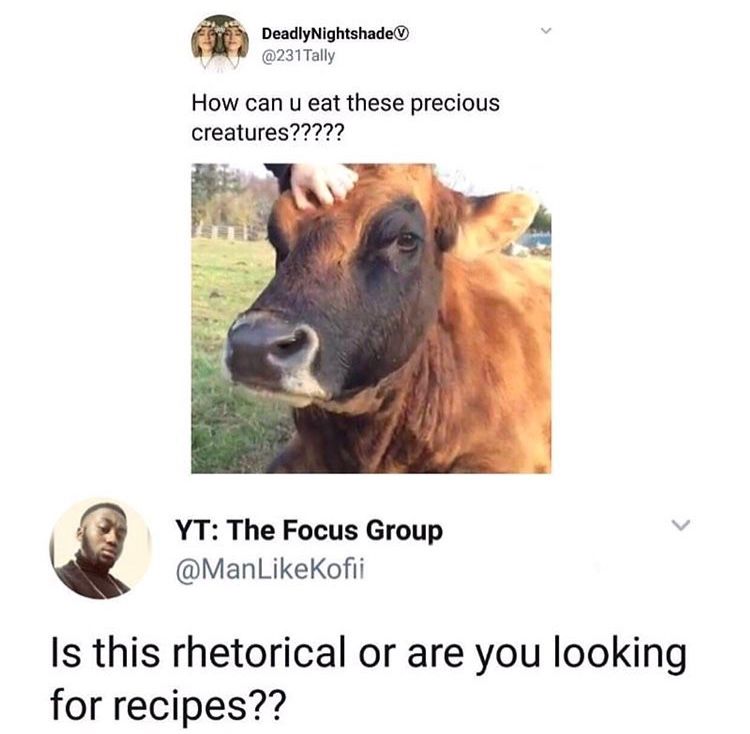The width and height of the screenshot is (750, 734).
Task: Click the YT: The Focus Group display name
Action: [309, 530]
